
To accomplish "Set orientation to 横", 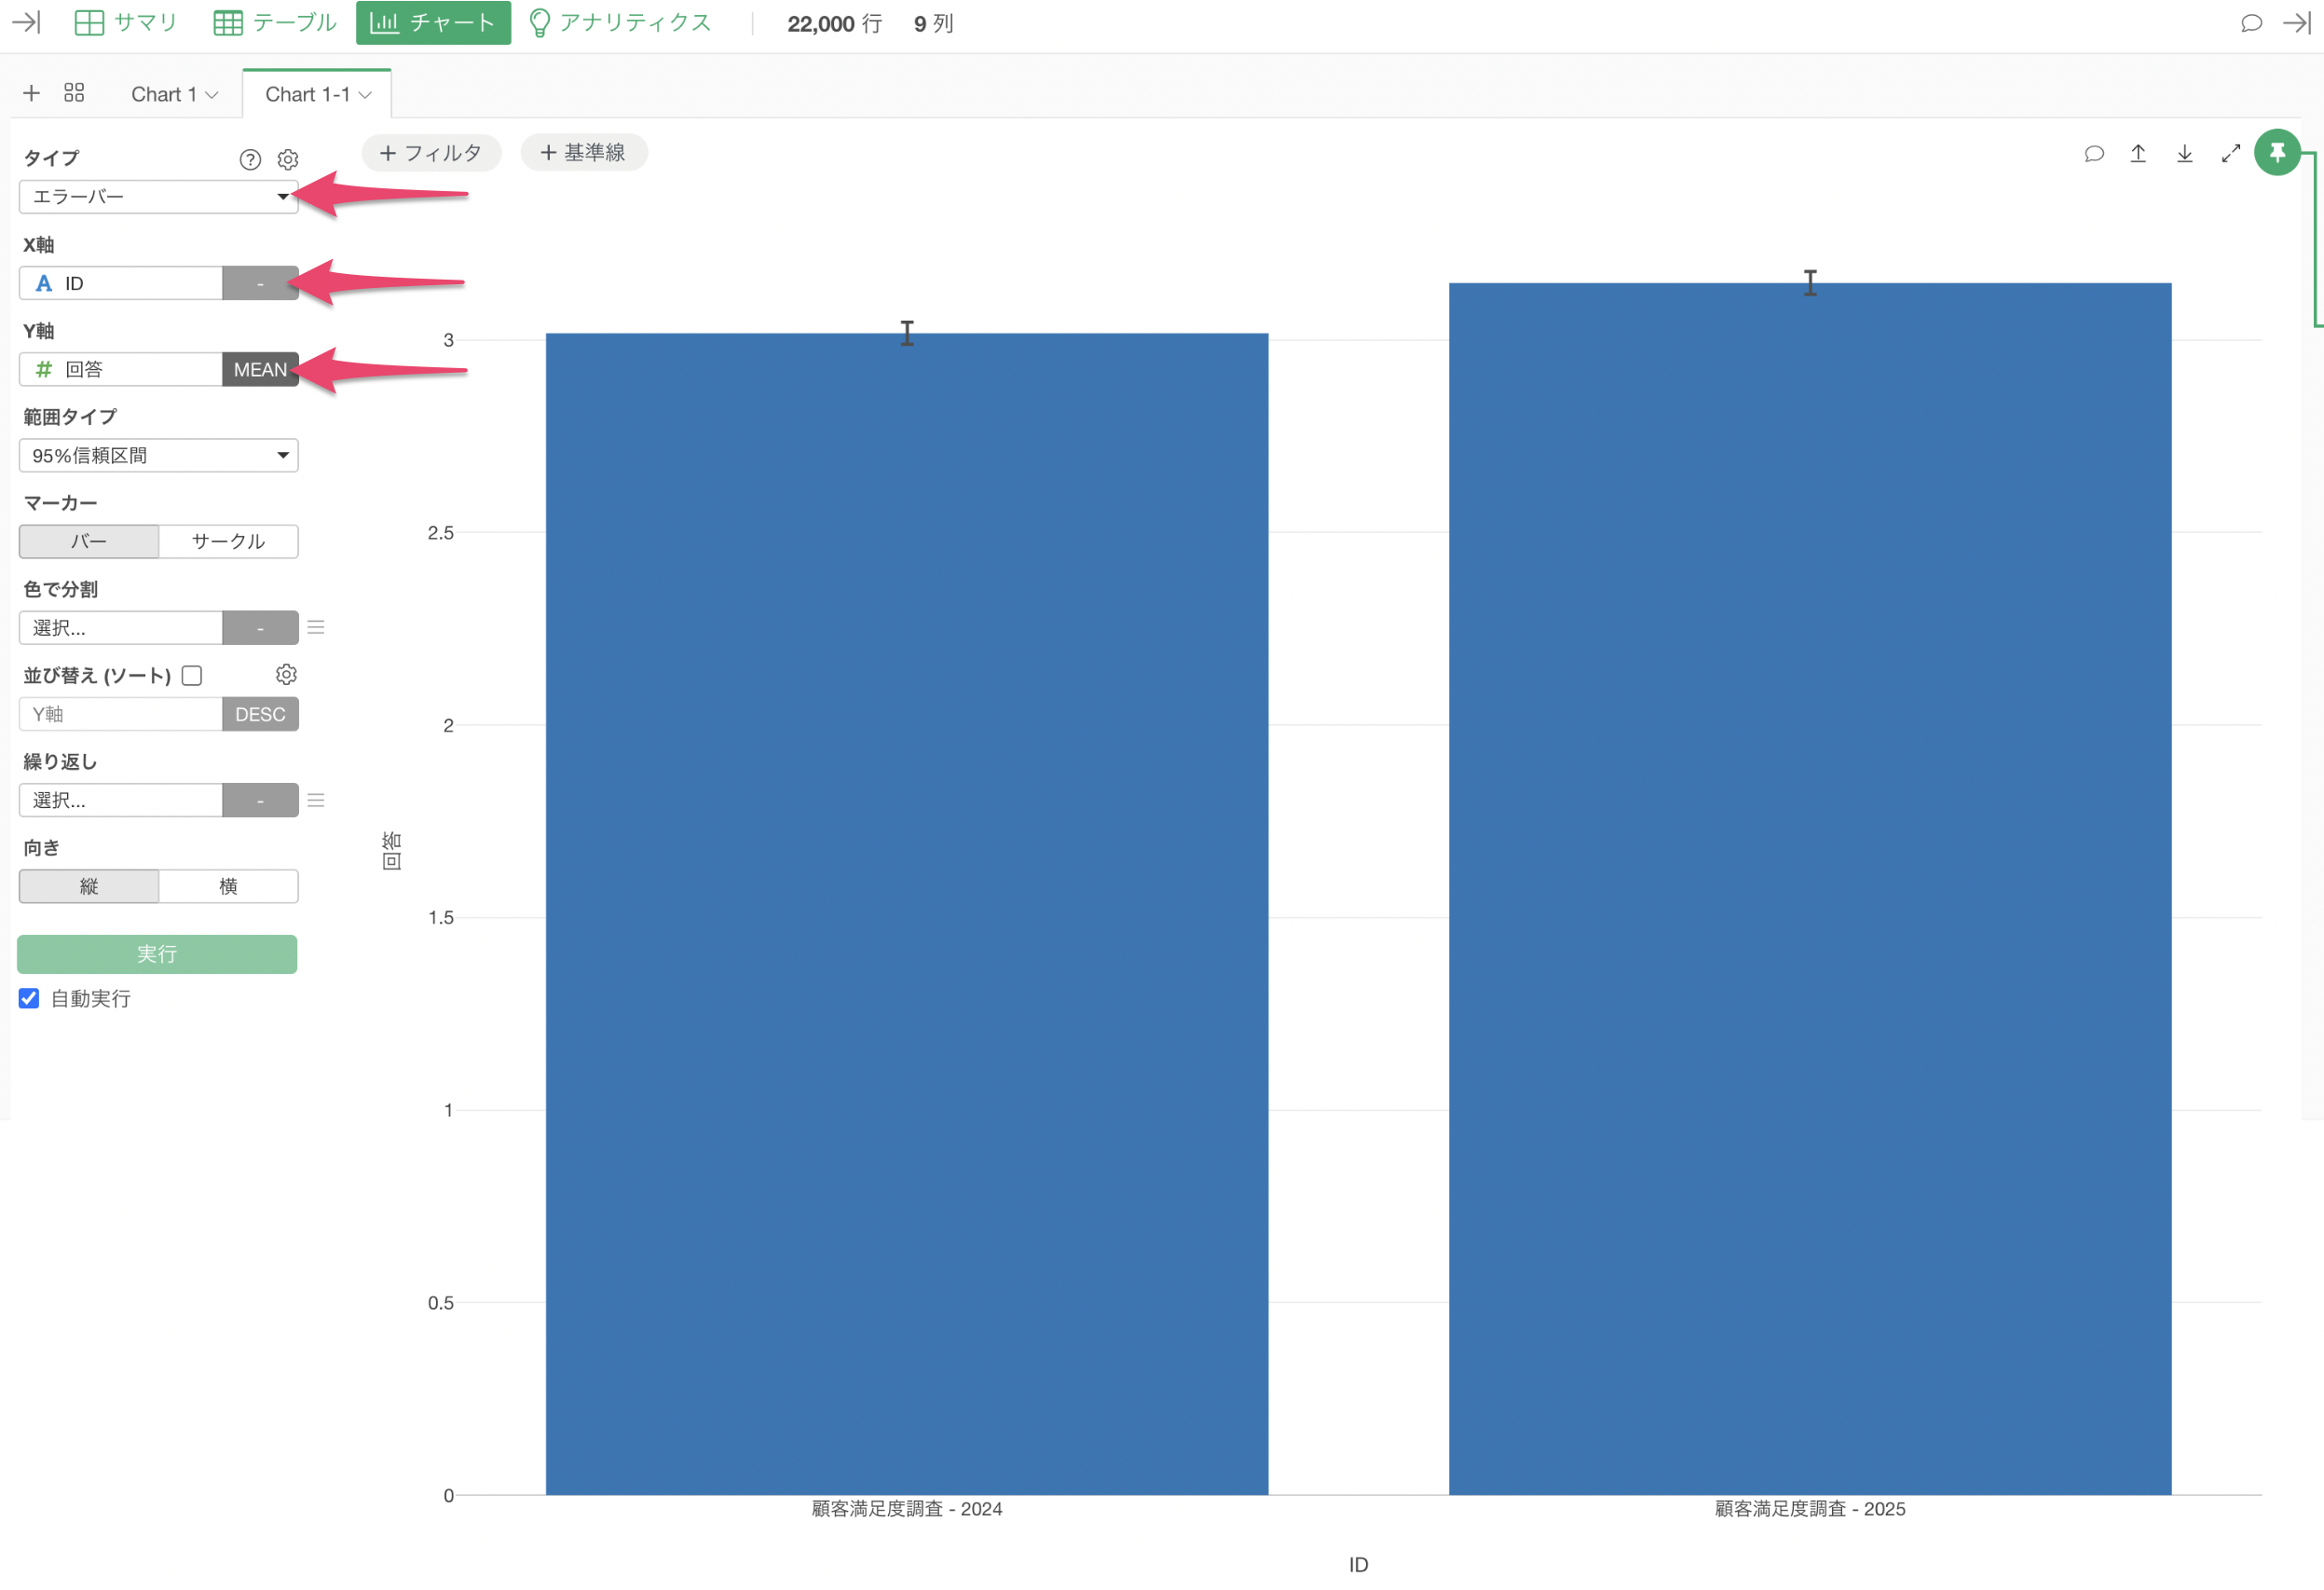I will click(x=228, y=886).
